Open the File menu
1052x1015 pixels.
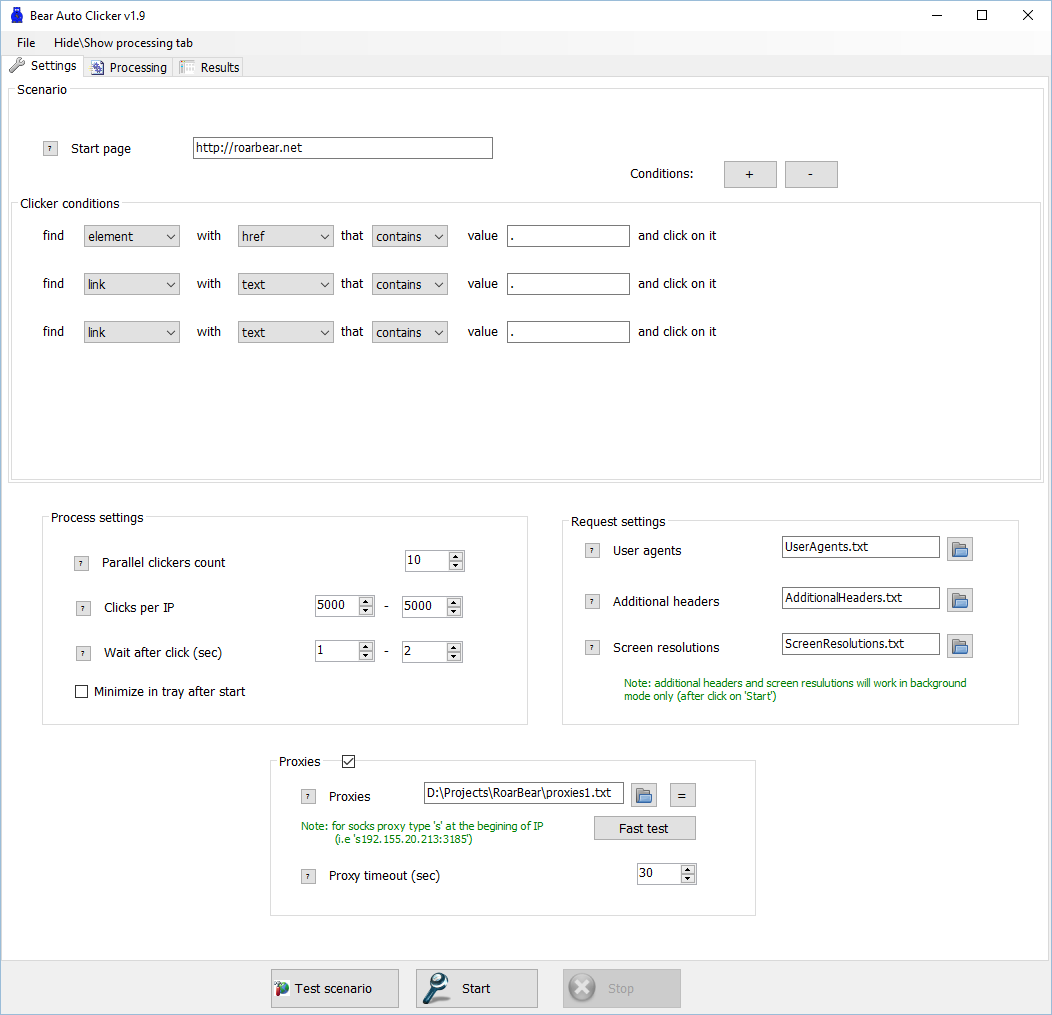point(26,43)
